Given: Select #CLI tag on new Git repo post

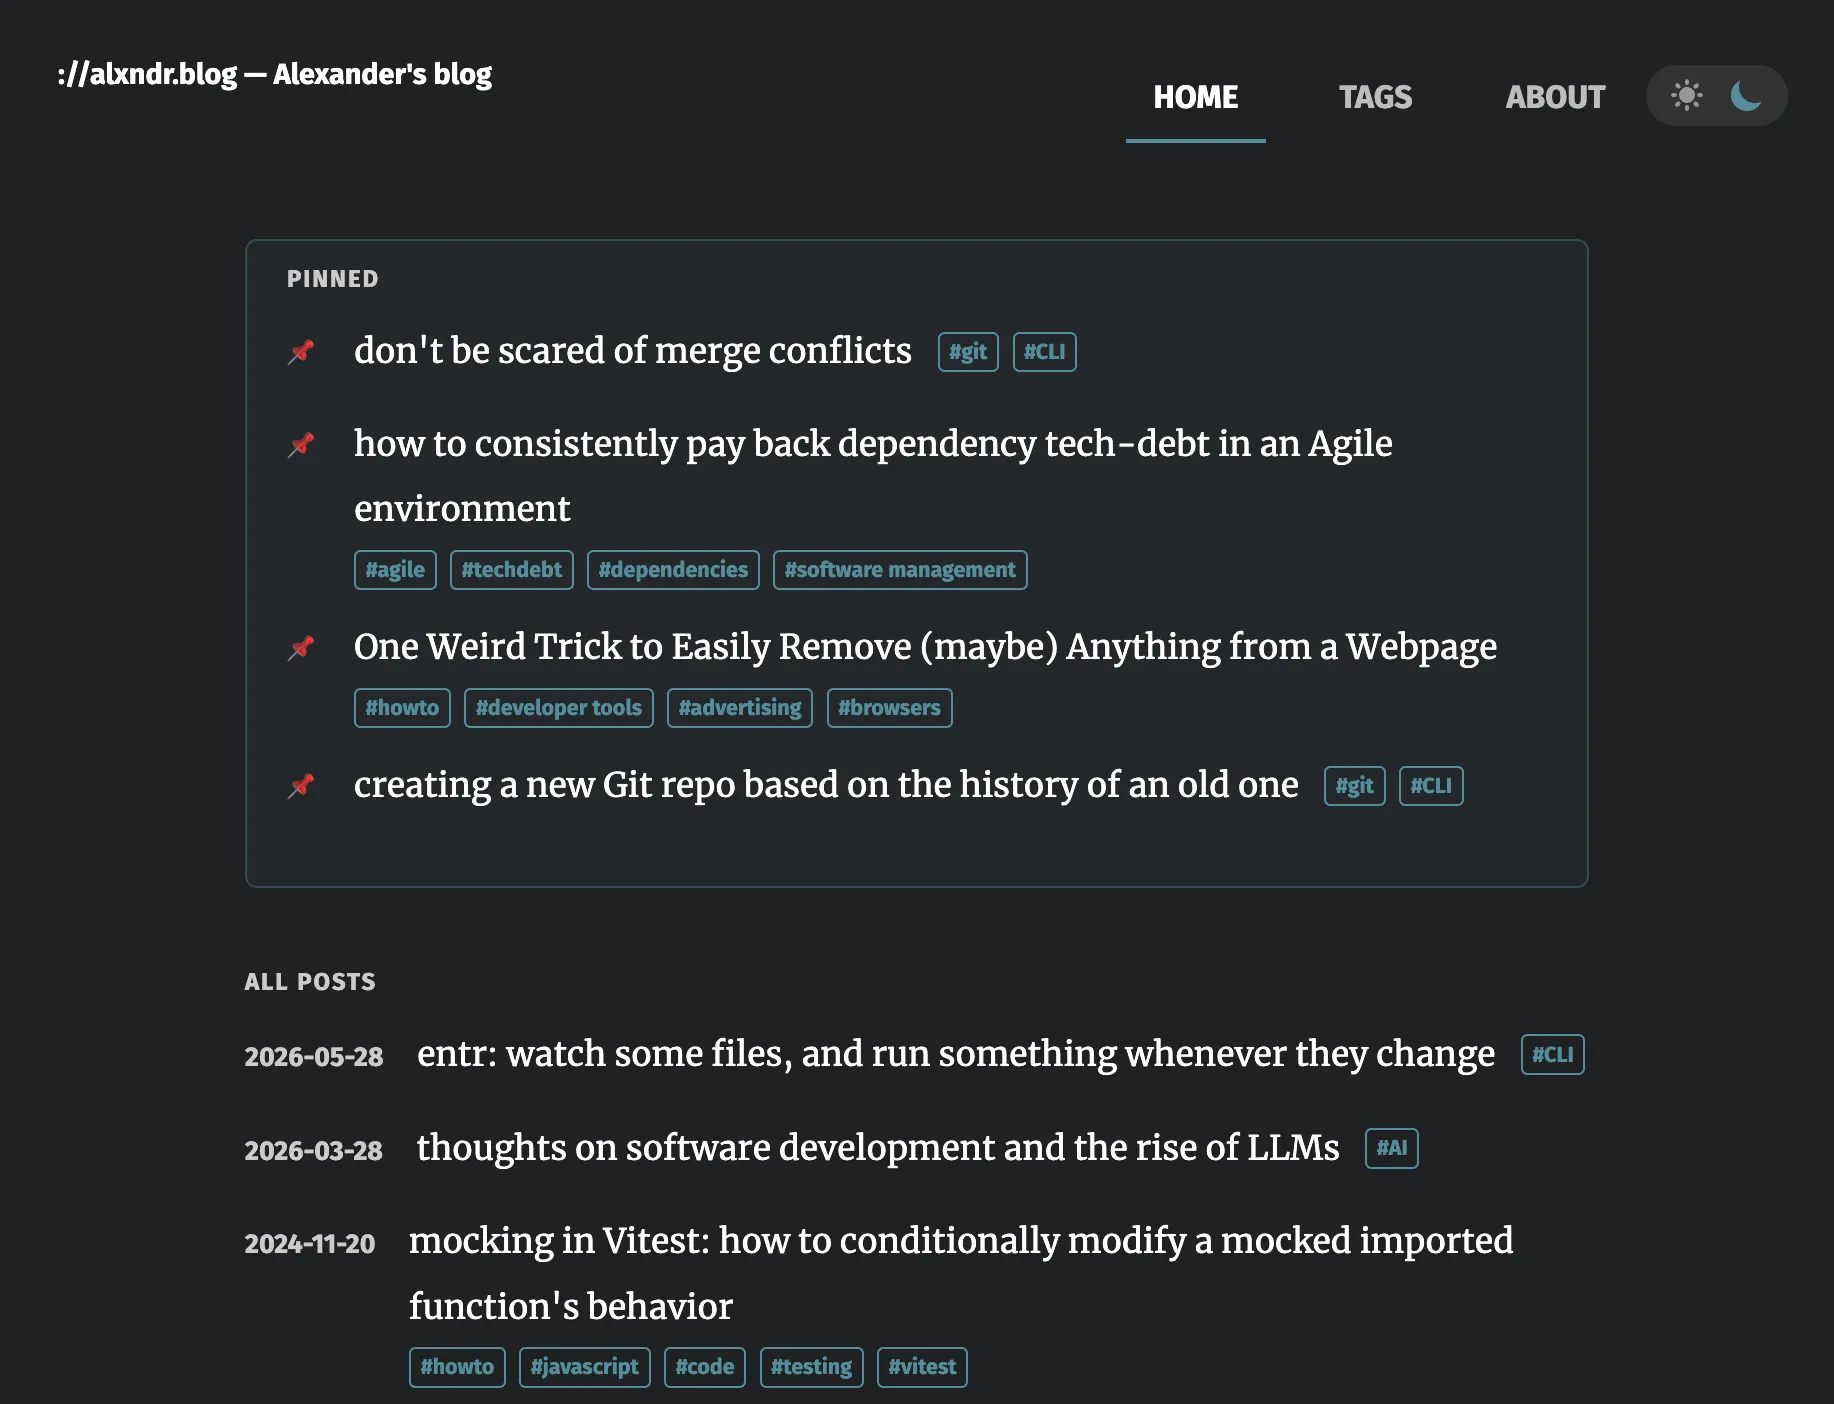Looking at the screenshot, I should (x=1430, y=786).
